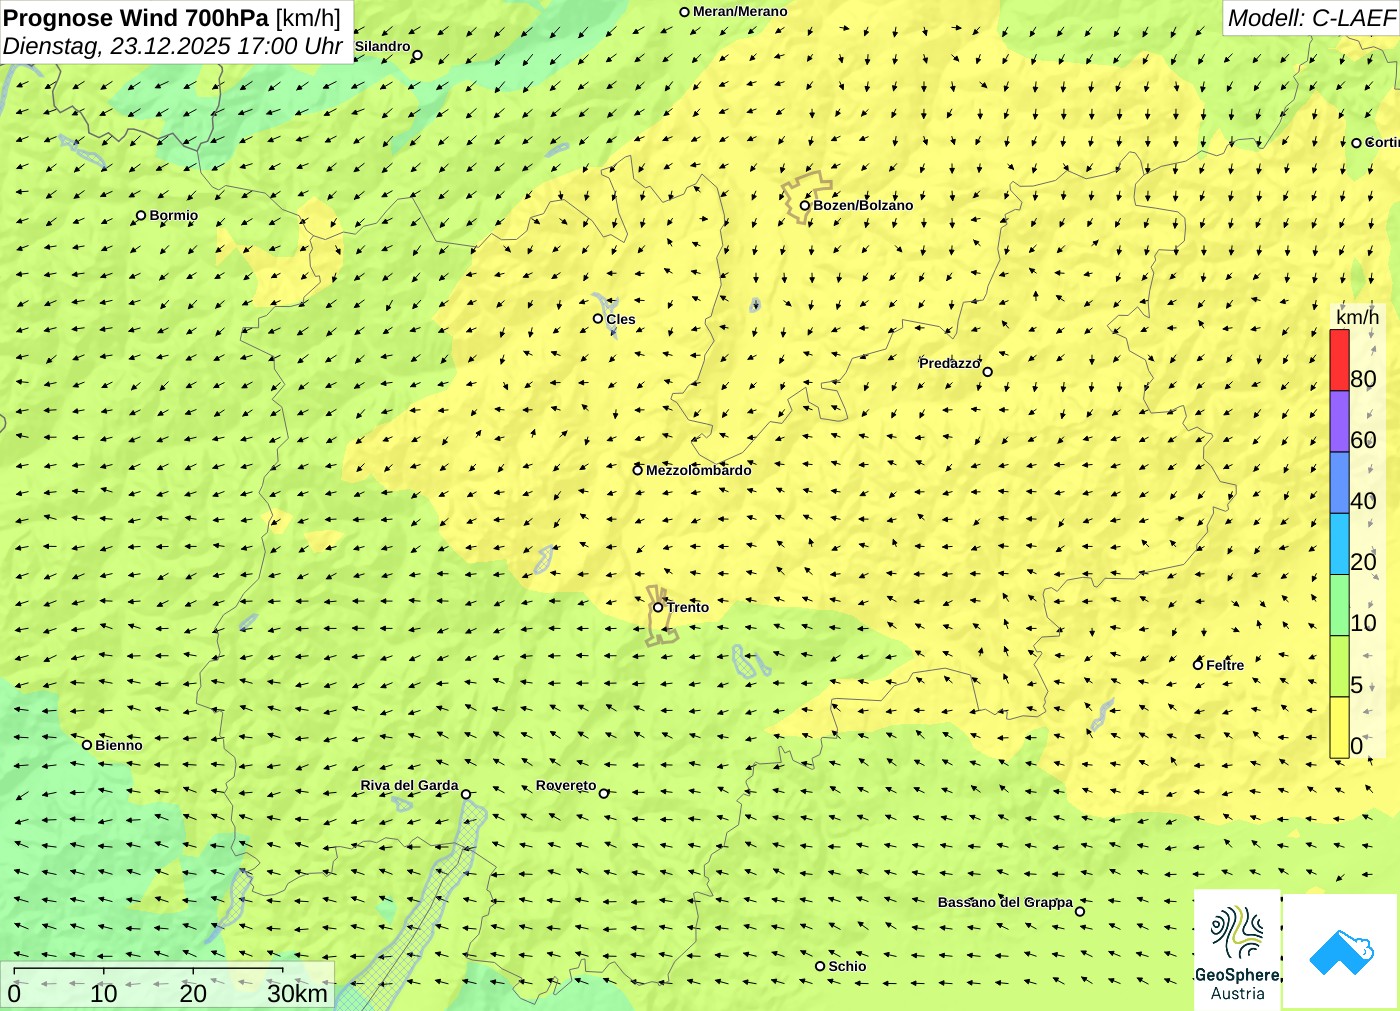
Task: Click the Schio location marker
Action: tap(820, 966)
